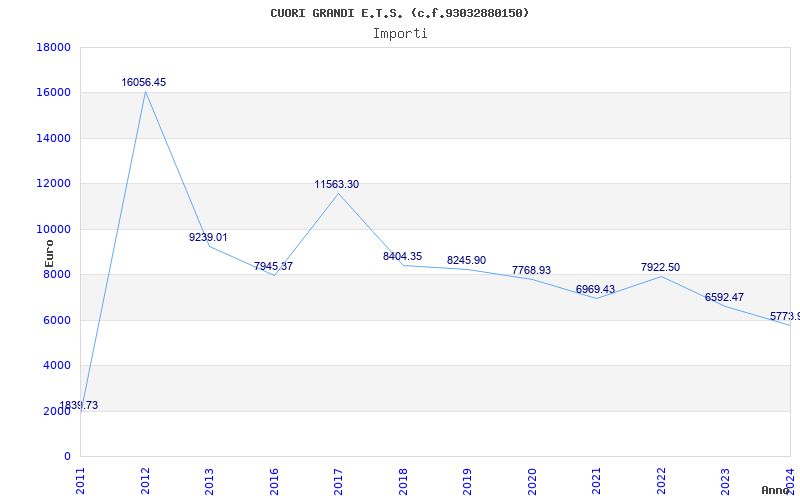Image resolution: width=800 pixels, height=500 pixels.
Task: Select the 8245.90 data label
Action: (x=466, y=260)
